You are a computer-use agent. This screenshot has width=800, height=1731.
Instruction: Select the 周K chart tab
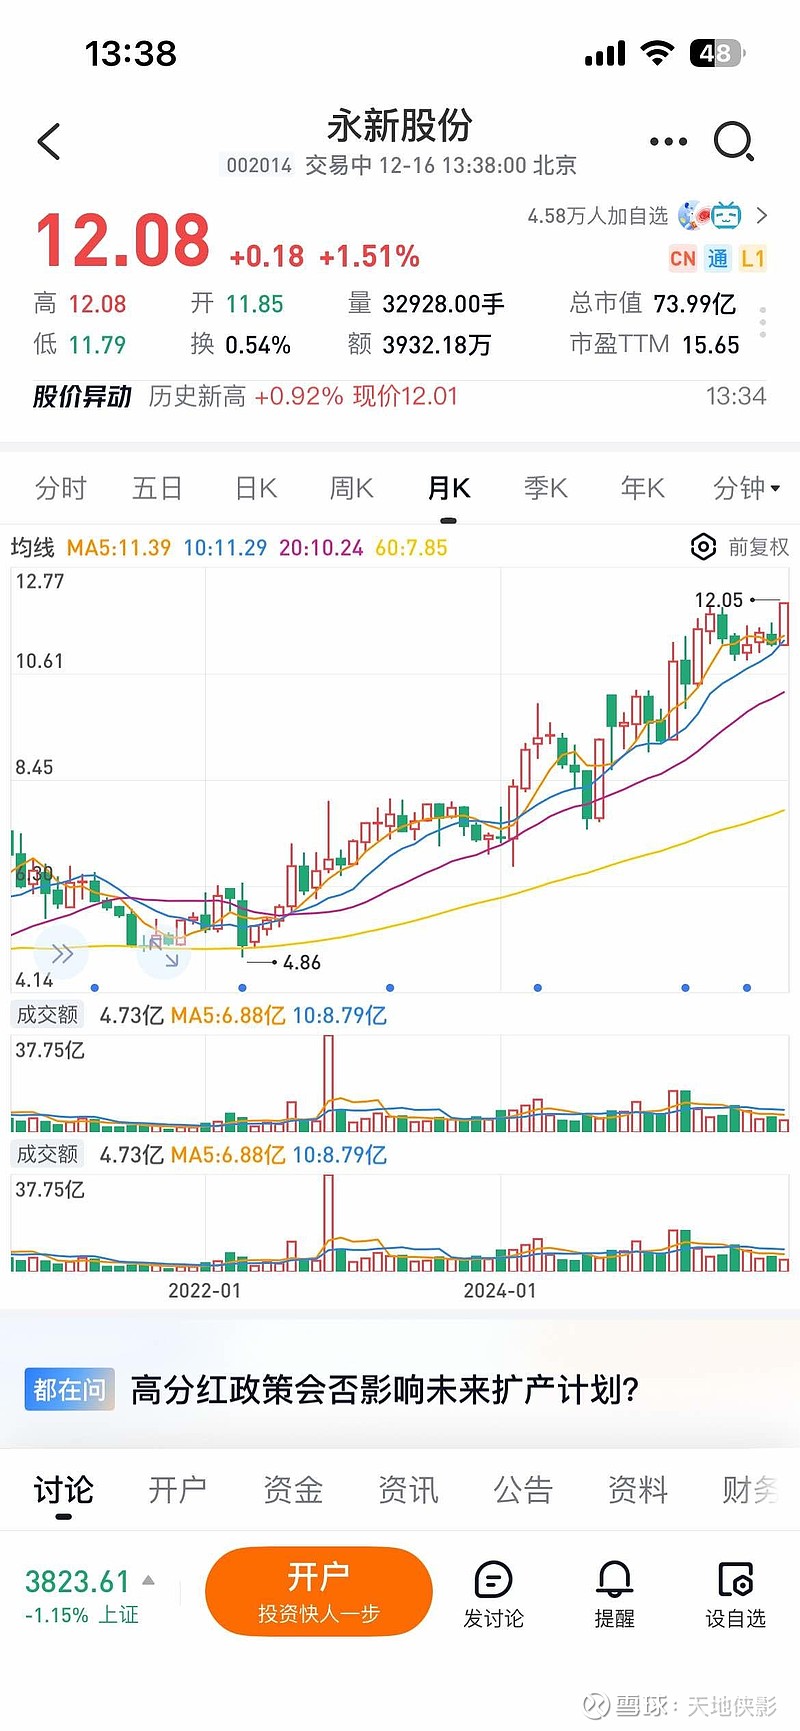coord(352,488)
